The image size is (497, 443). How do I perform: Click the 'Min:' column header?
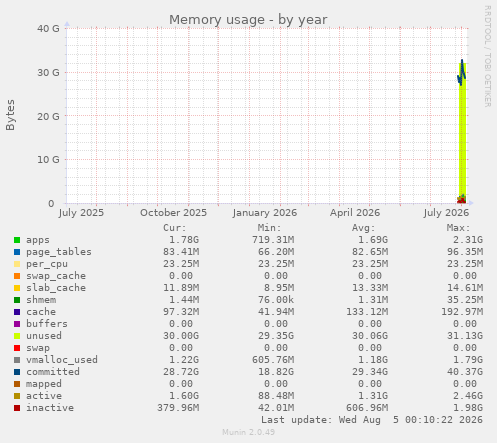click(x=269, y=228)
